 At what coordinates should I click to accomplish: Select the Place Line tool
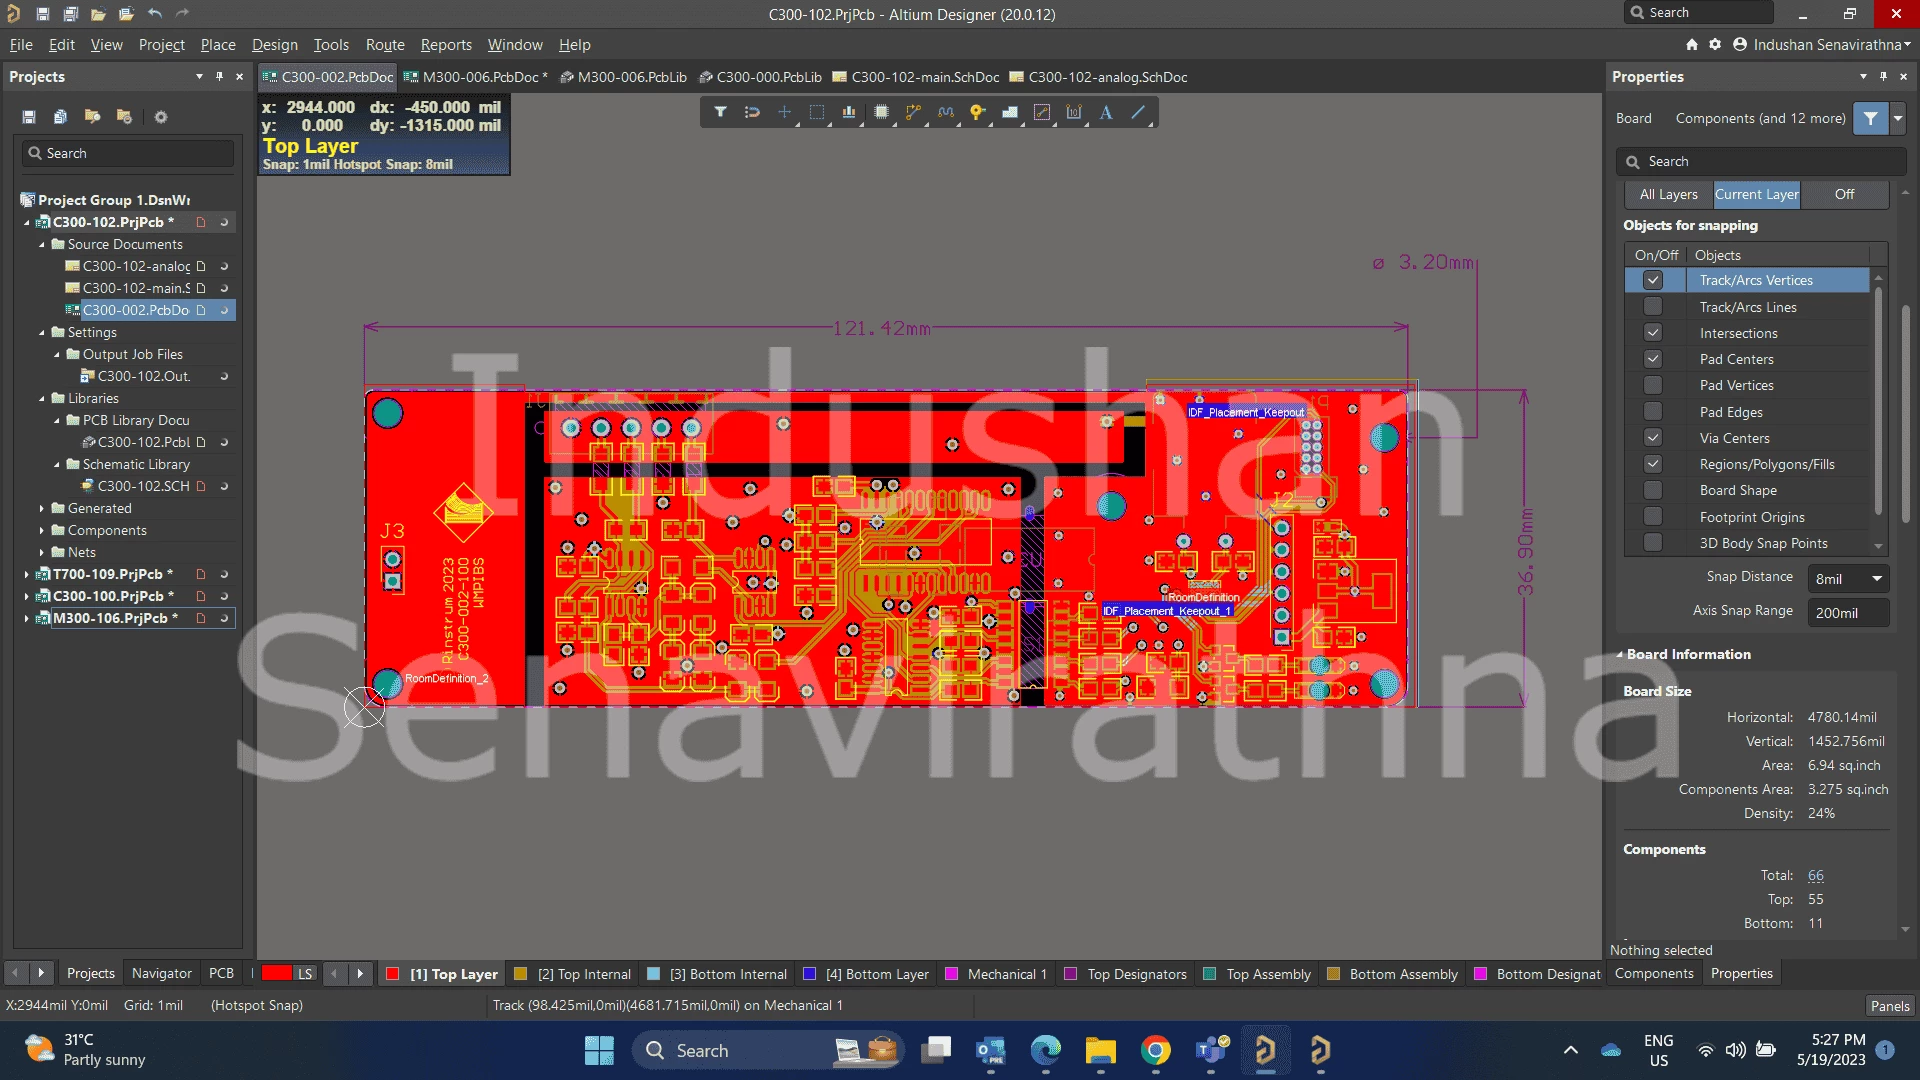(x=1138, y=112)
